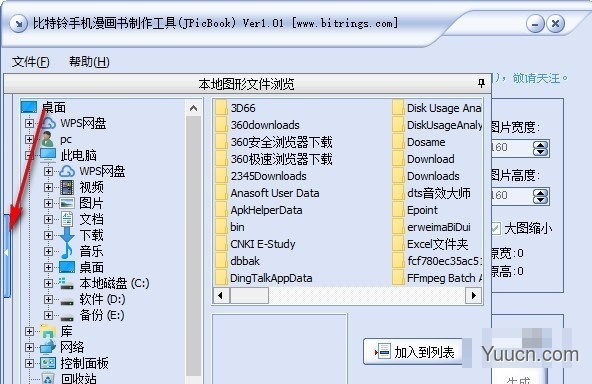
Task: Select the 360安全浏览器下载 folder
Action: point(274,142)
